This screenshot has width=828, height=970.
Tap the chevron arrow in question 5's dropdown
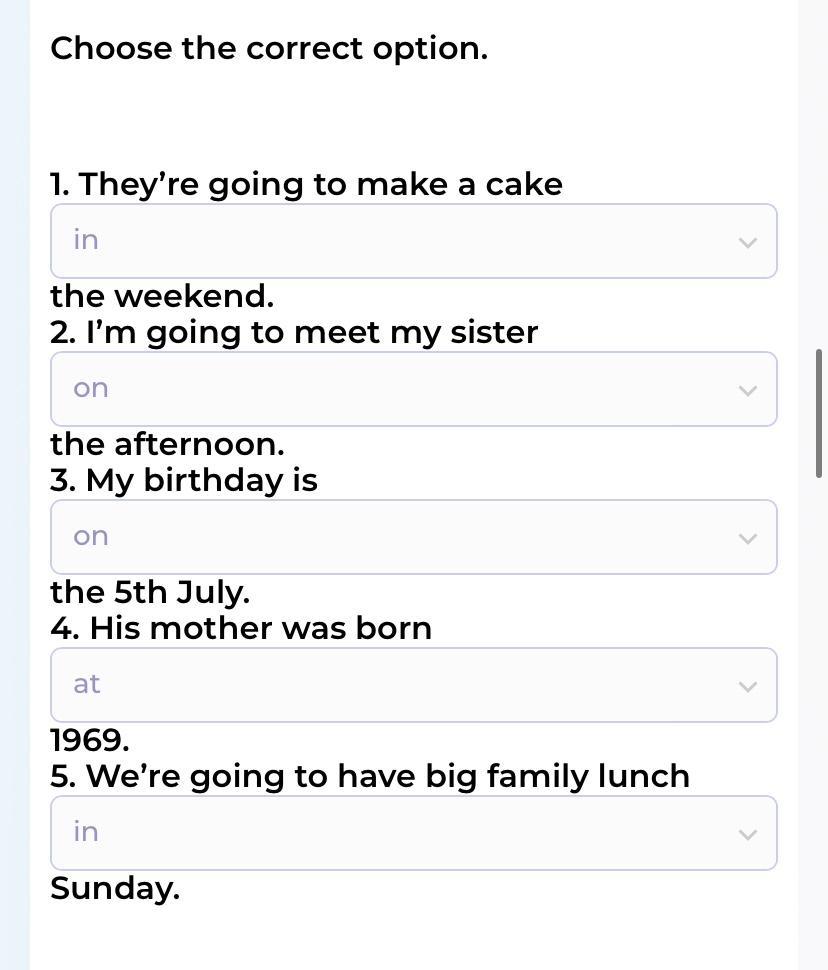click(747, 834)
